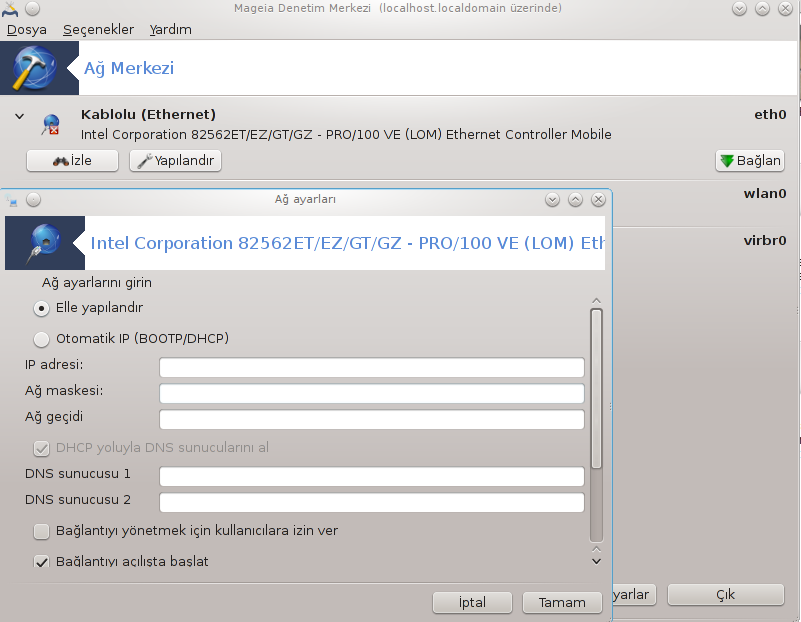Screen dimensions: 801x622
Task: Click the disconnected Ethernet adapter icon
Action: tap(51, 125)
